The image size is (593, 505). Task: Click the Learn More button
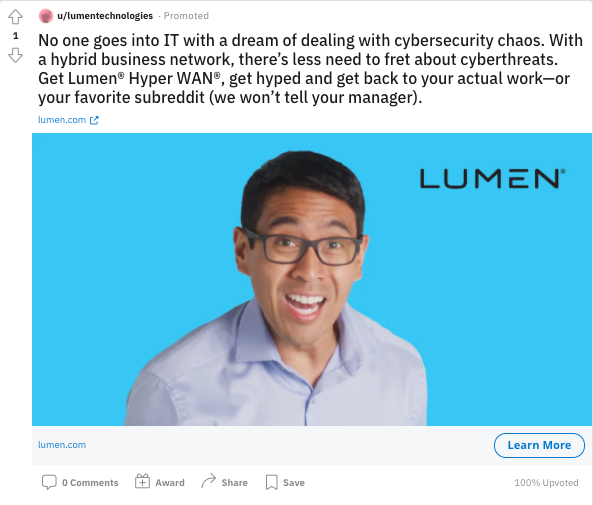coord(539,445)
